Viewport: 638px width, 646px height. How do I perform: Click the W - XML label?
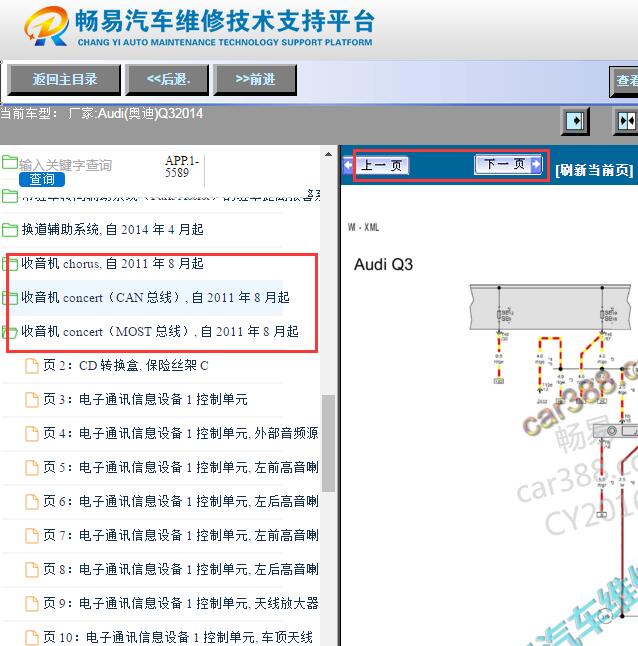(363, 227)
